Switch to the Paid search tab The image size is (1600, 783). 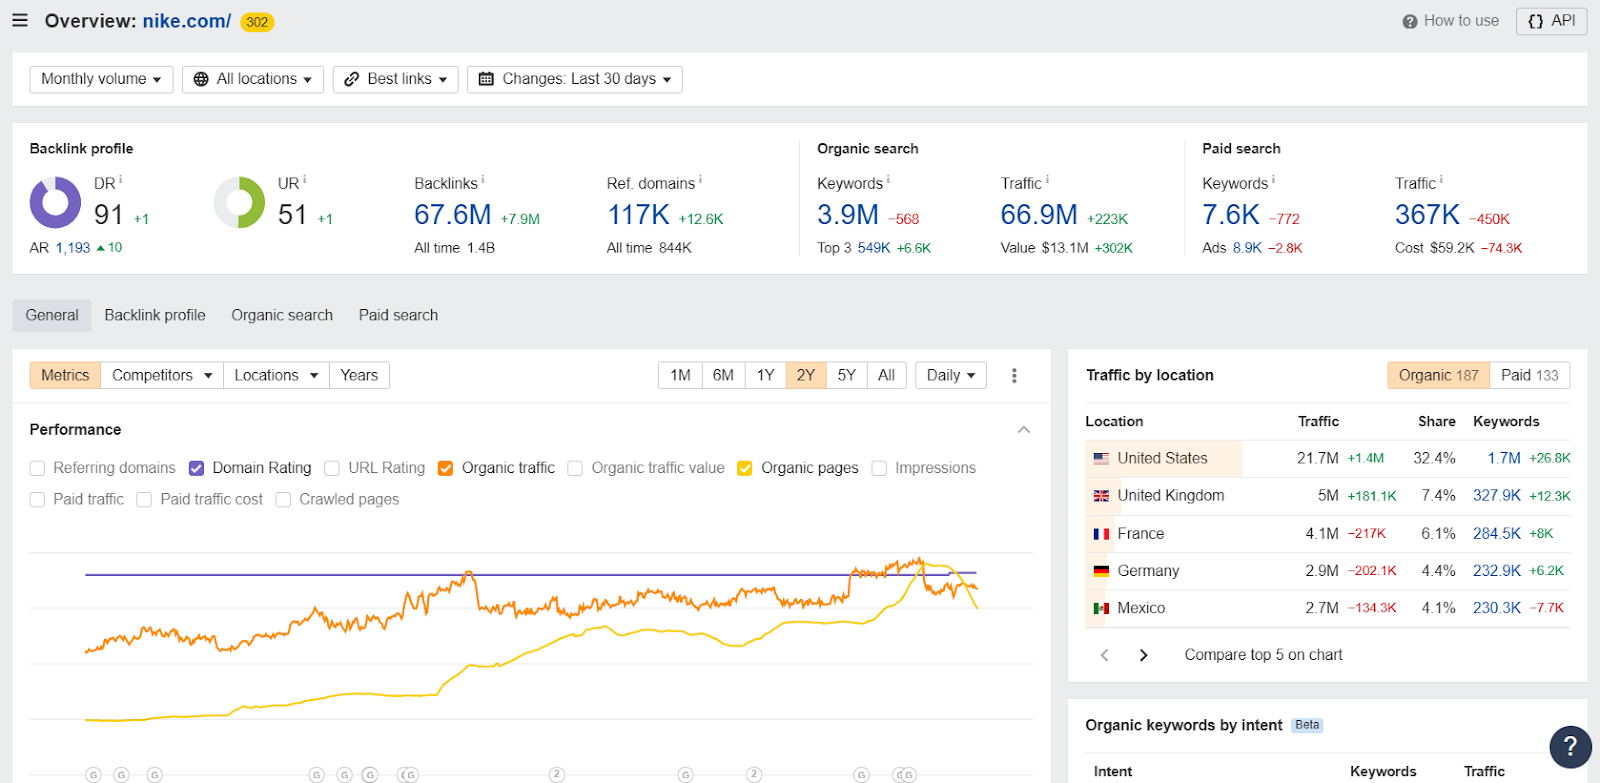[398, 315]
